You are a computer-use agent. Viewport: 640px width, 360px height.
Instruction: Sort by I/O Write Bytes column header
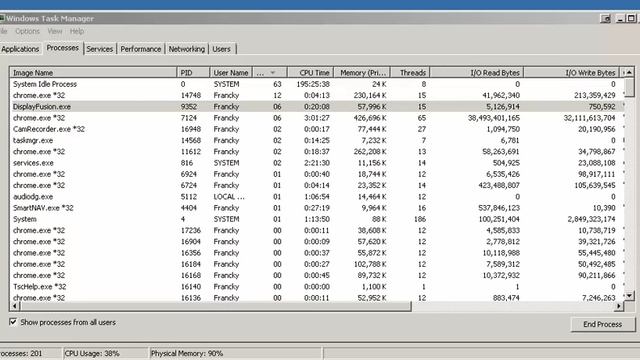tap(571, 73)
